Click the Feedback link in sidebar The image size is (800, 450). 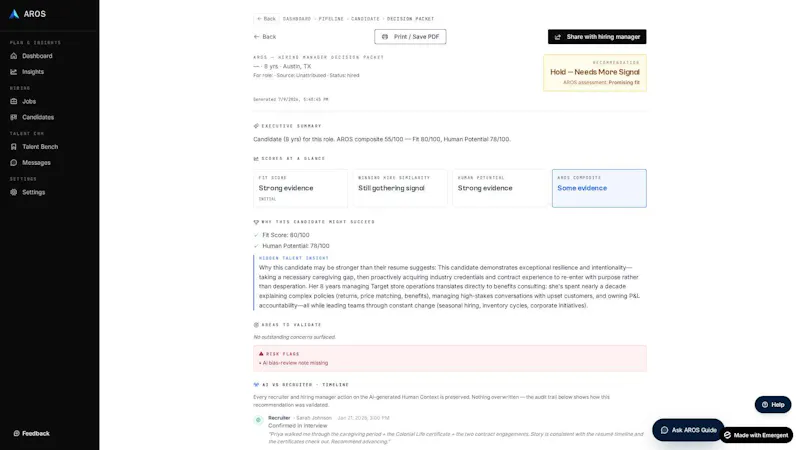32,433
